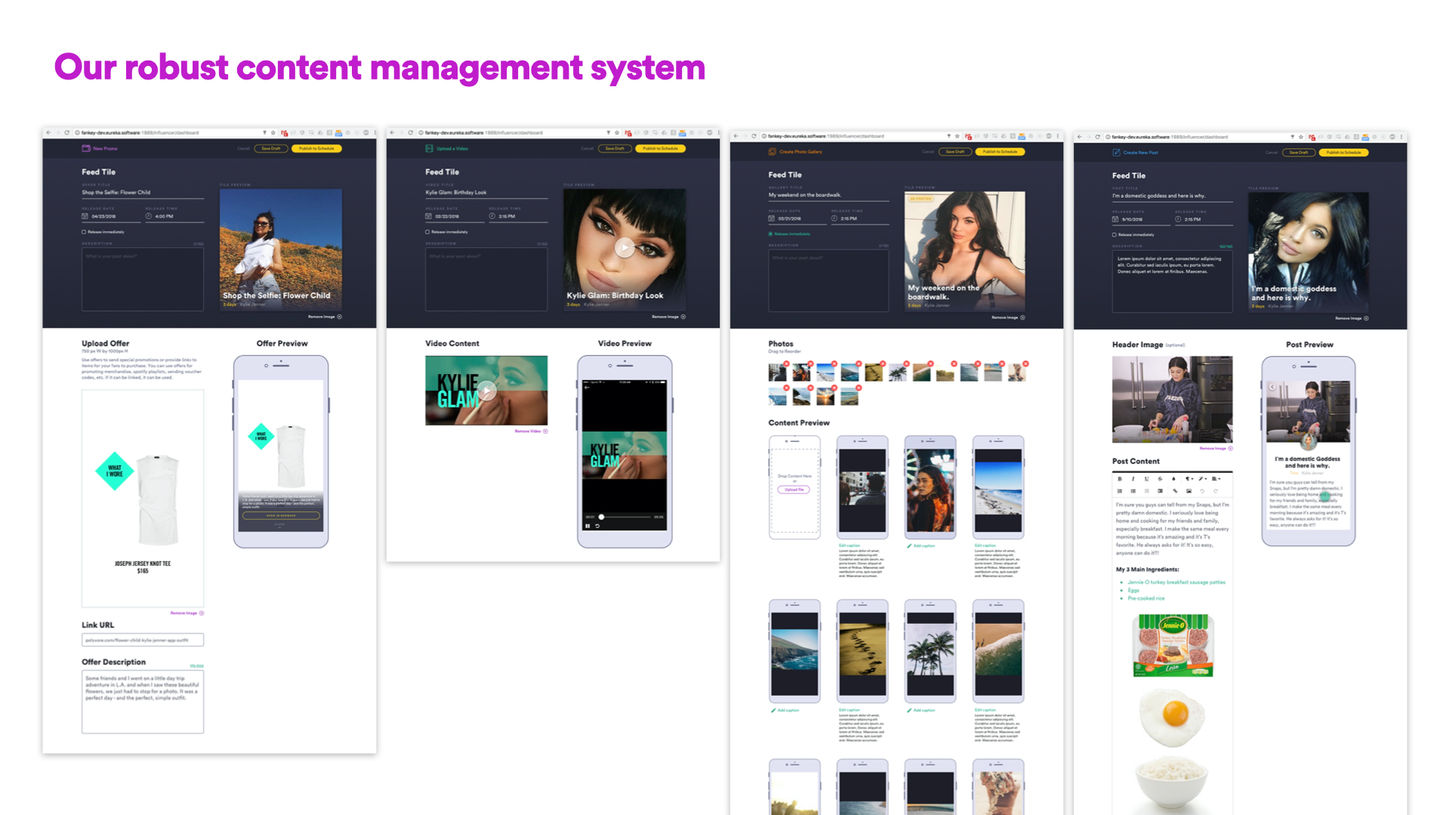Check Release immediately in the Create New Post window

pyautogui.click(x=1115, y=233)
